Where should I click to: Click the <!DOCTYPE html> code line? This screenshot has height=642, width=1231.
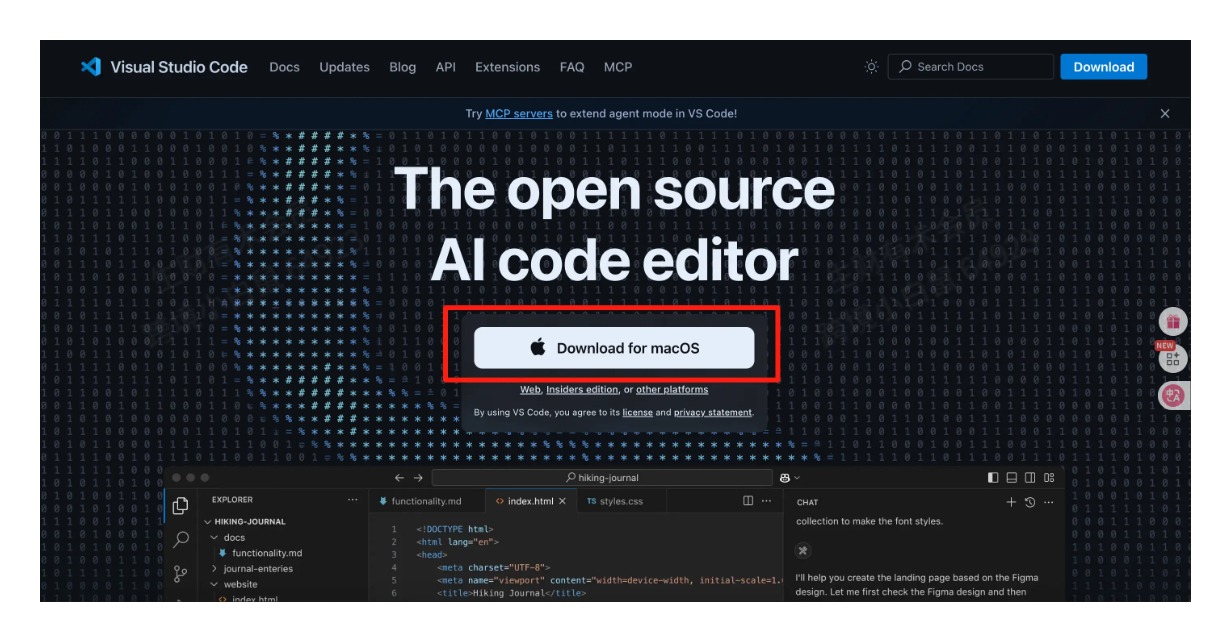click(455, 529)
